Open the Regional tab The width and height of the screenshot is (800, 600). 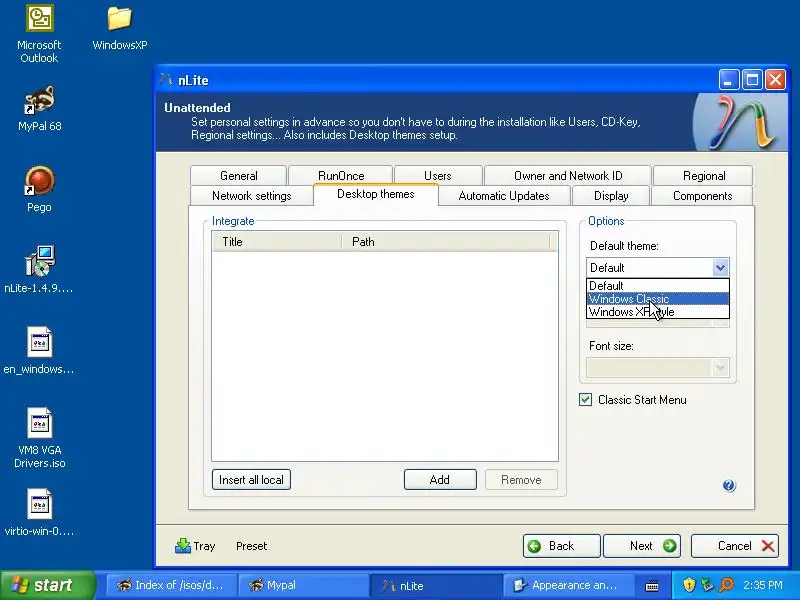tap(704, 176)
